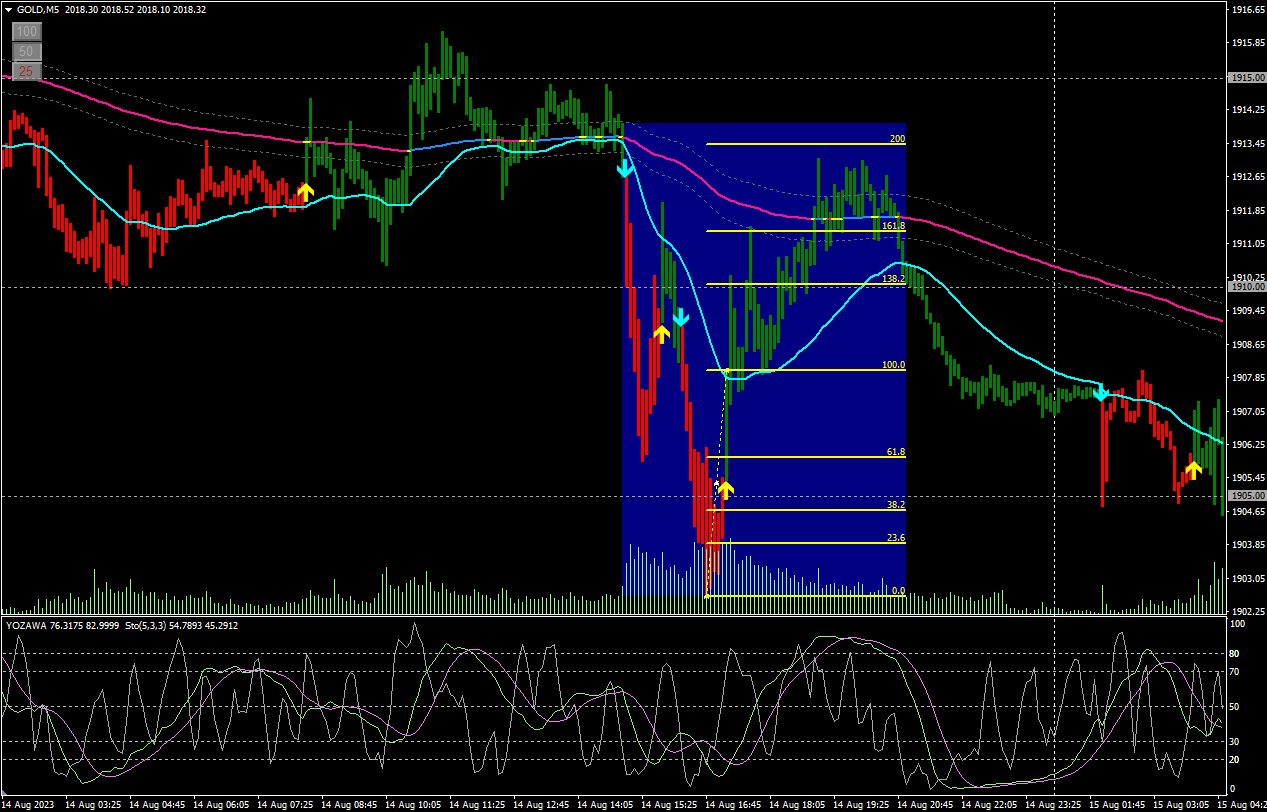Select the Fibonacci 38.2 level label
1267x812 pixels.
coord(896,505)
